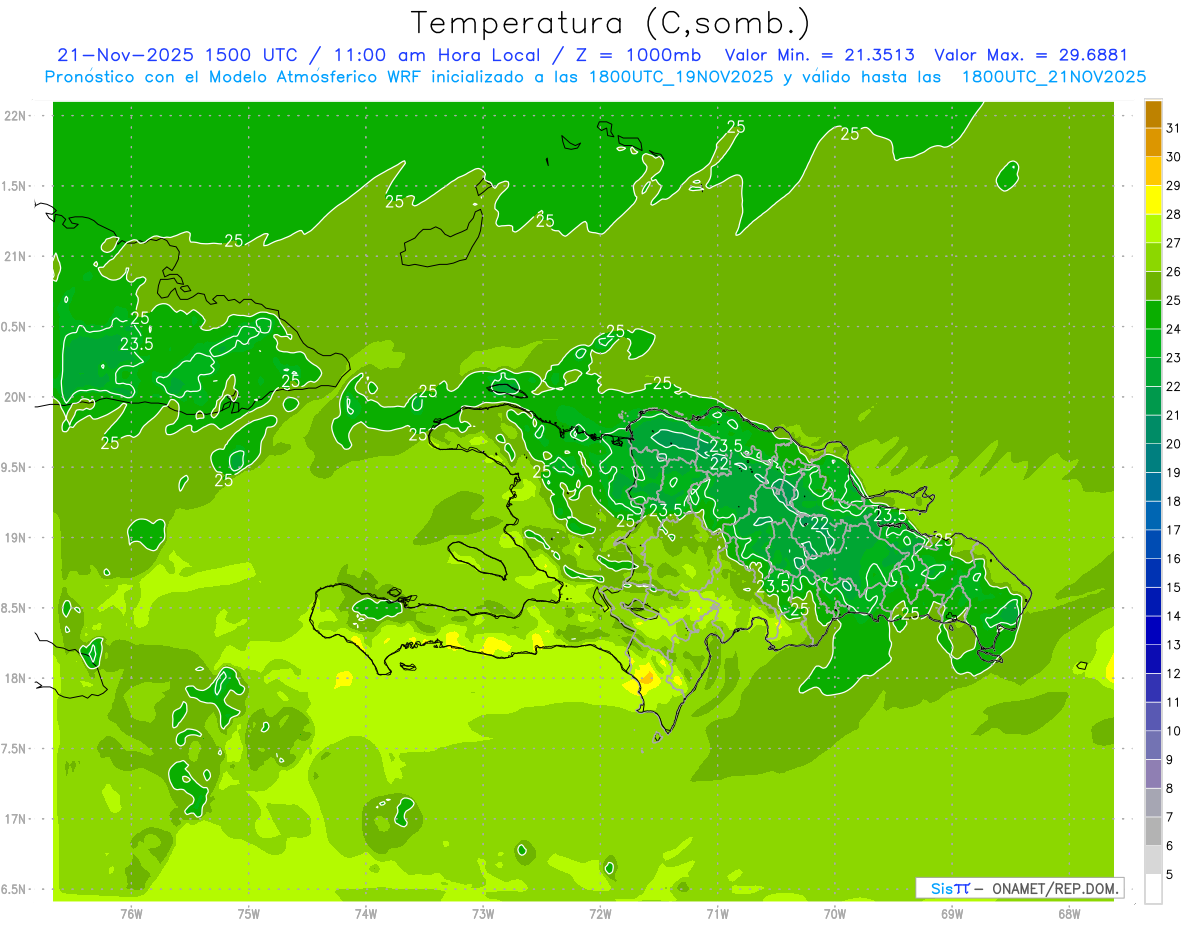Click the 75W longitude axis label
The width and height of the screenshot is (1200, 927).
click(x=249, y=914)
